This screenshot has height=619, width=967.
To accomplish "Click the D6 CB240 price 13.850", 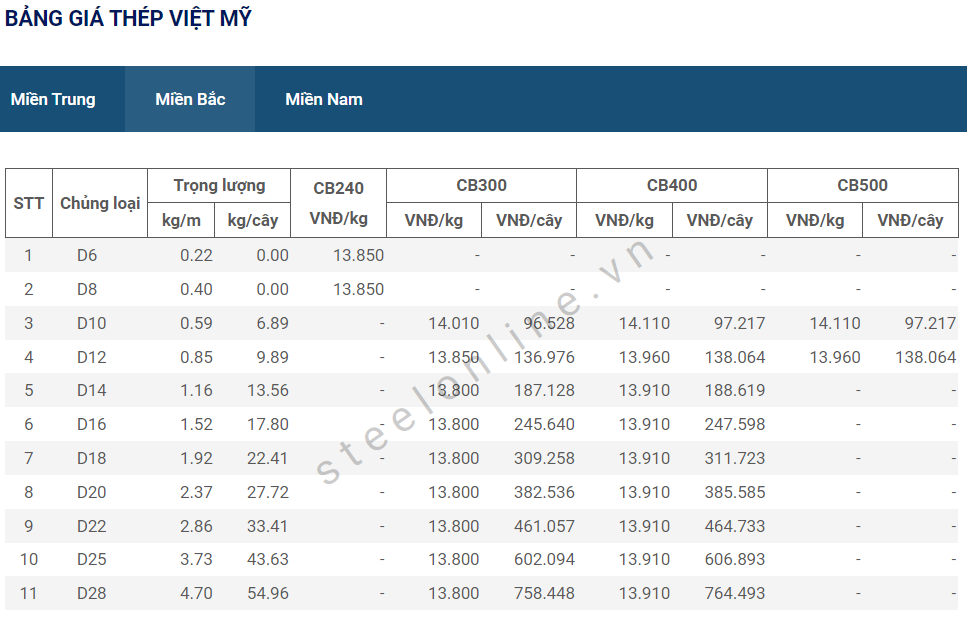I will [x=358, y=255].
